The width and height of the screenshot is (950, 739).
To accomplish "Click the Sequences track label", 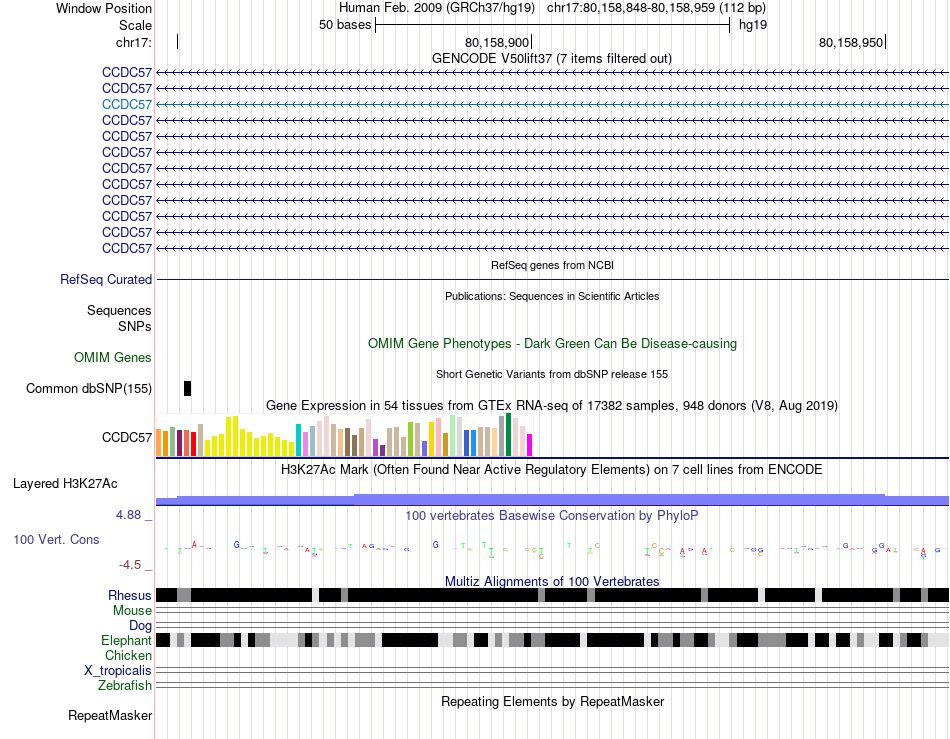I will click(x=119, y=311).
